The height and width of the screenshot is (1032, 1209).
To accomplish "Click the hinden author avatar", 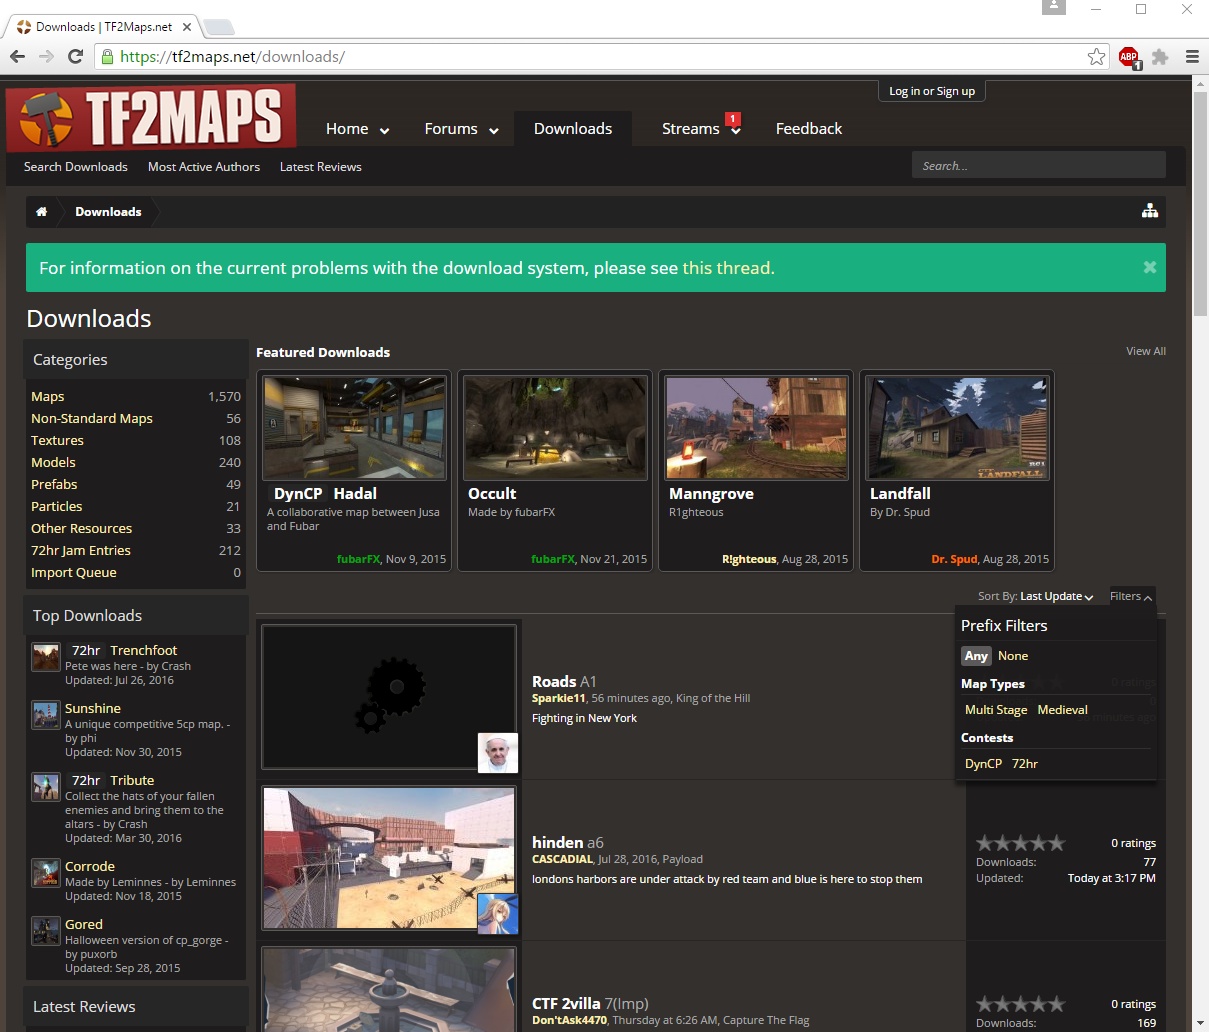I will pyautogui.click(x=498, y=914).
